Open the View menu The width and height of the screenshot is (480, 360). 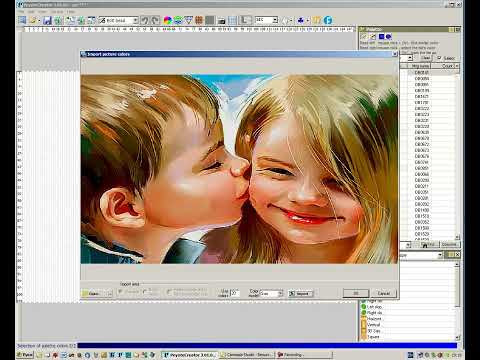42,12
